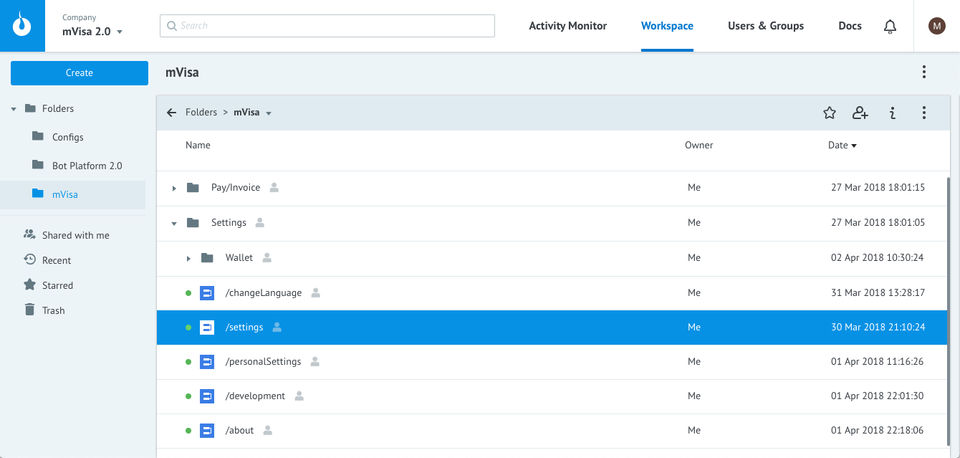This screenshot has height=458, width=960.
Task: Go to the Users & Groups tab
Action: pos(765,26)
